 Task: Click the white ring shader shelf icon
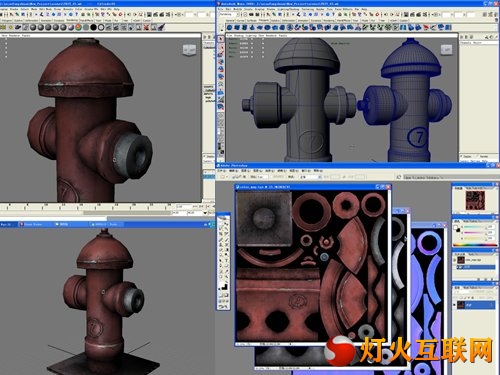(101, 27)
